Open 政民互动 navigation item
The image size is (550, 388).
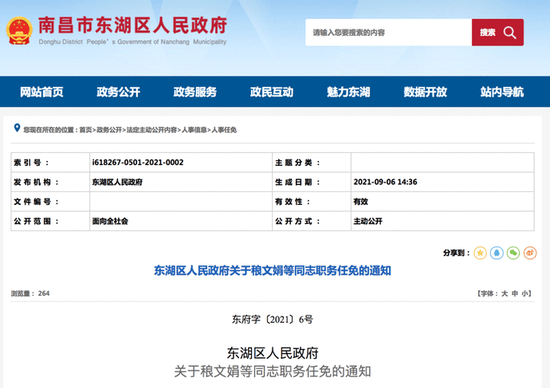pyautogui.click(x=272, y=92)
